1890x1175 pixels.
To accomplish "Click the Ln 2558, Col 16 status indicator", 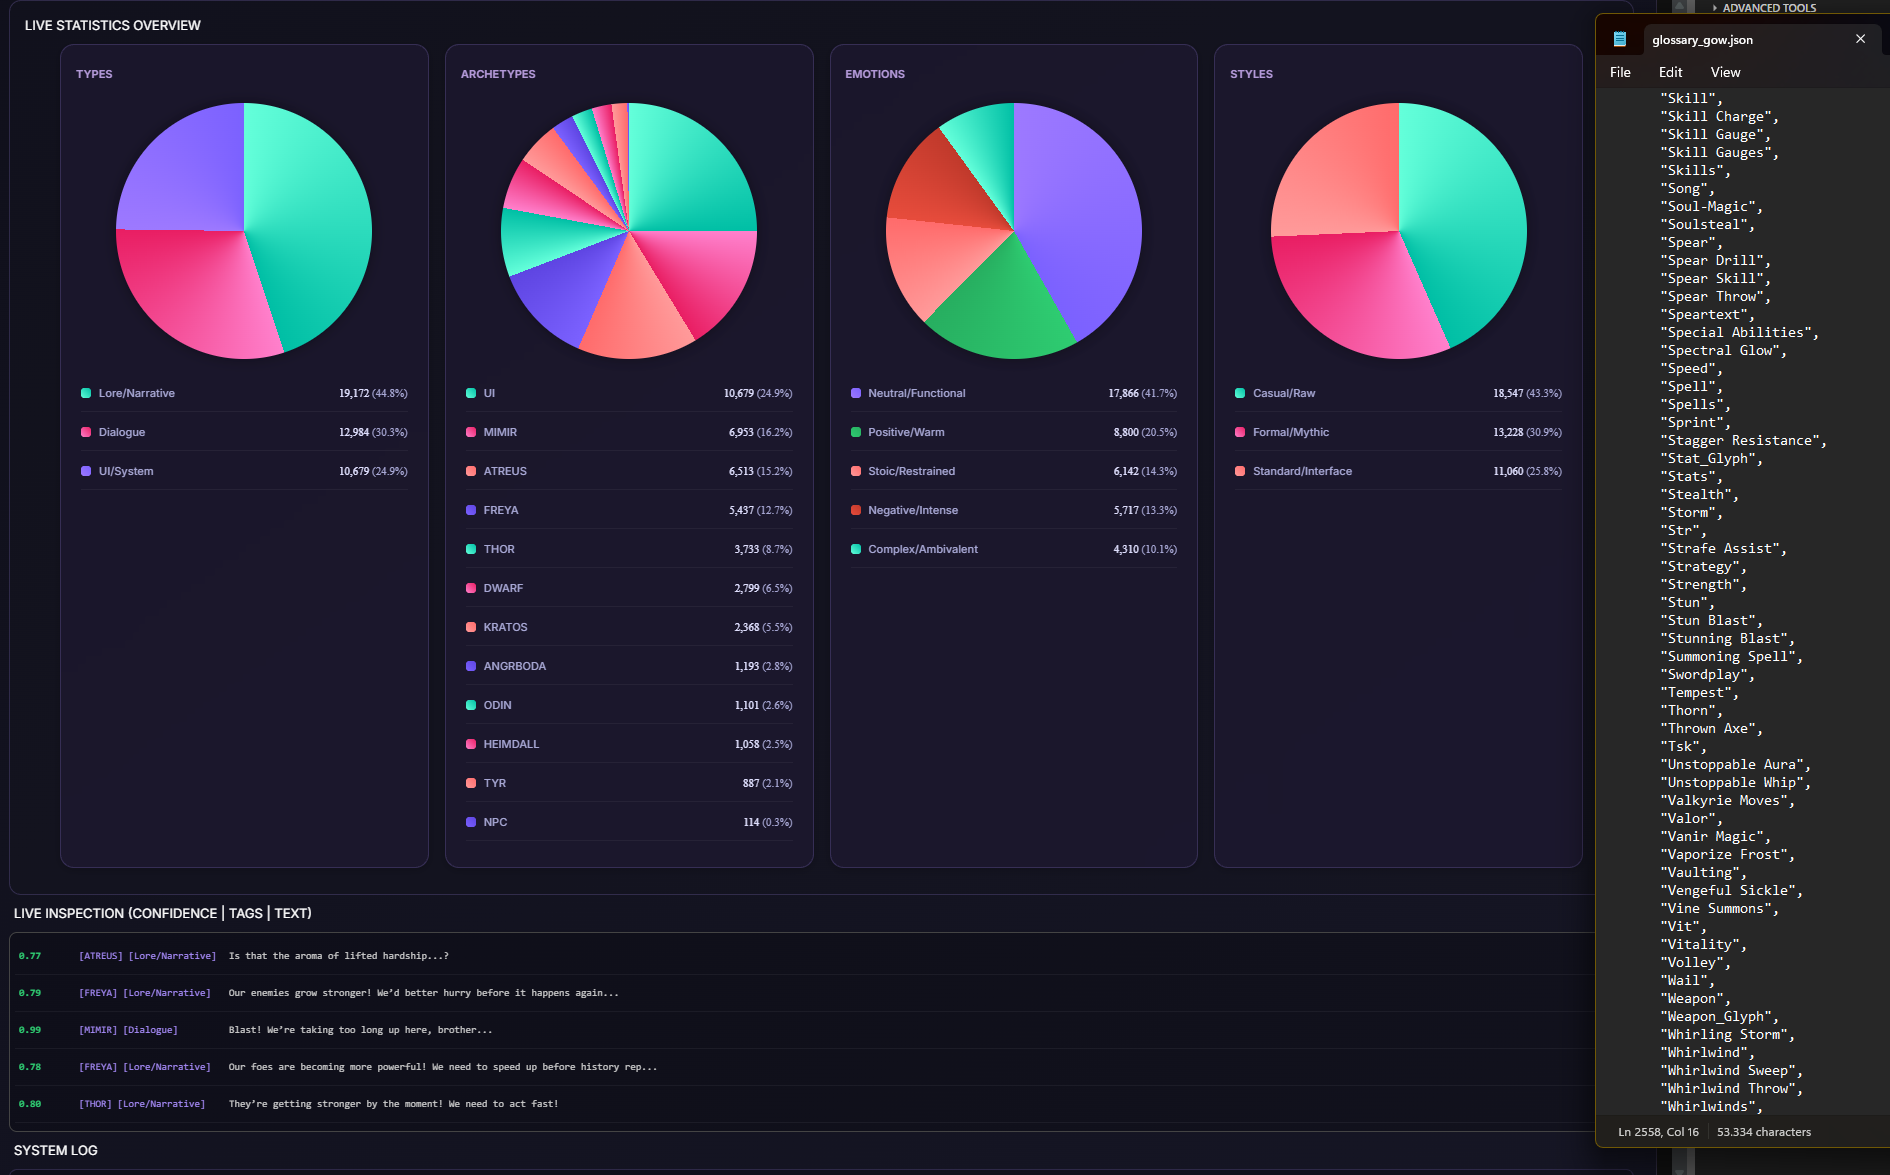I will (1658, 1132).
